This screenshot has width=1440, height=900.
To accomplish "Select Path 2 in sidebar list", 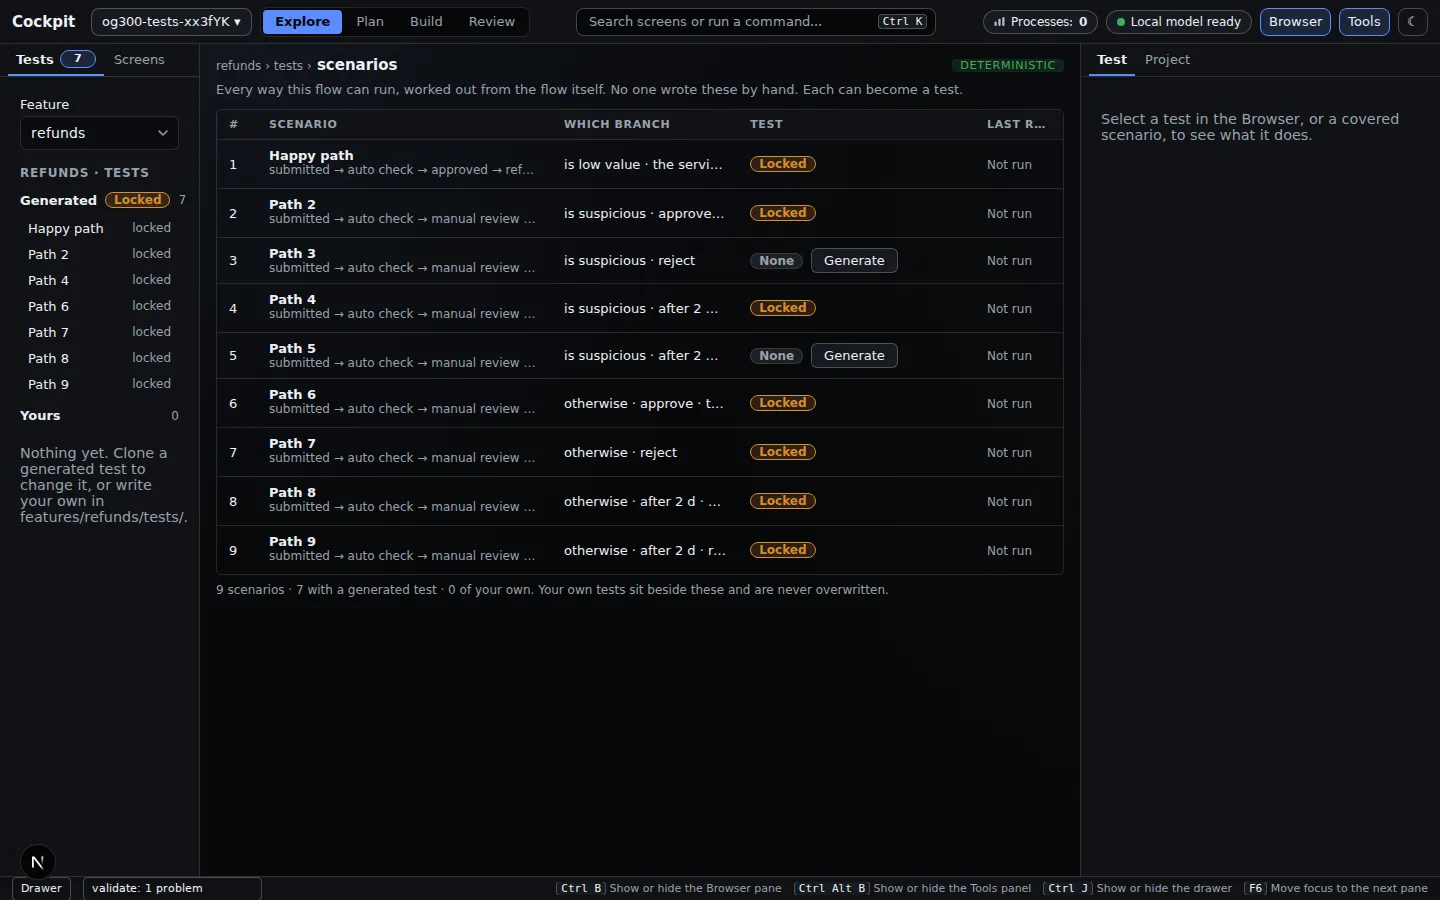I will coord(99,254).
